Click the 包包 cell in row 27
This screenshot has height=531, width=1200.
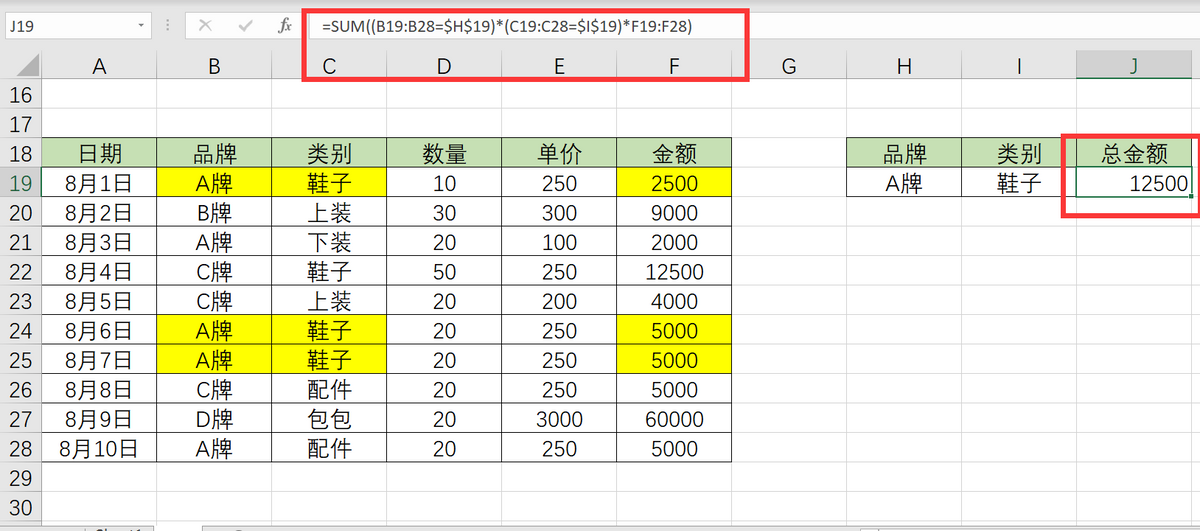329,419
